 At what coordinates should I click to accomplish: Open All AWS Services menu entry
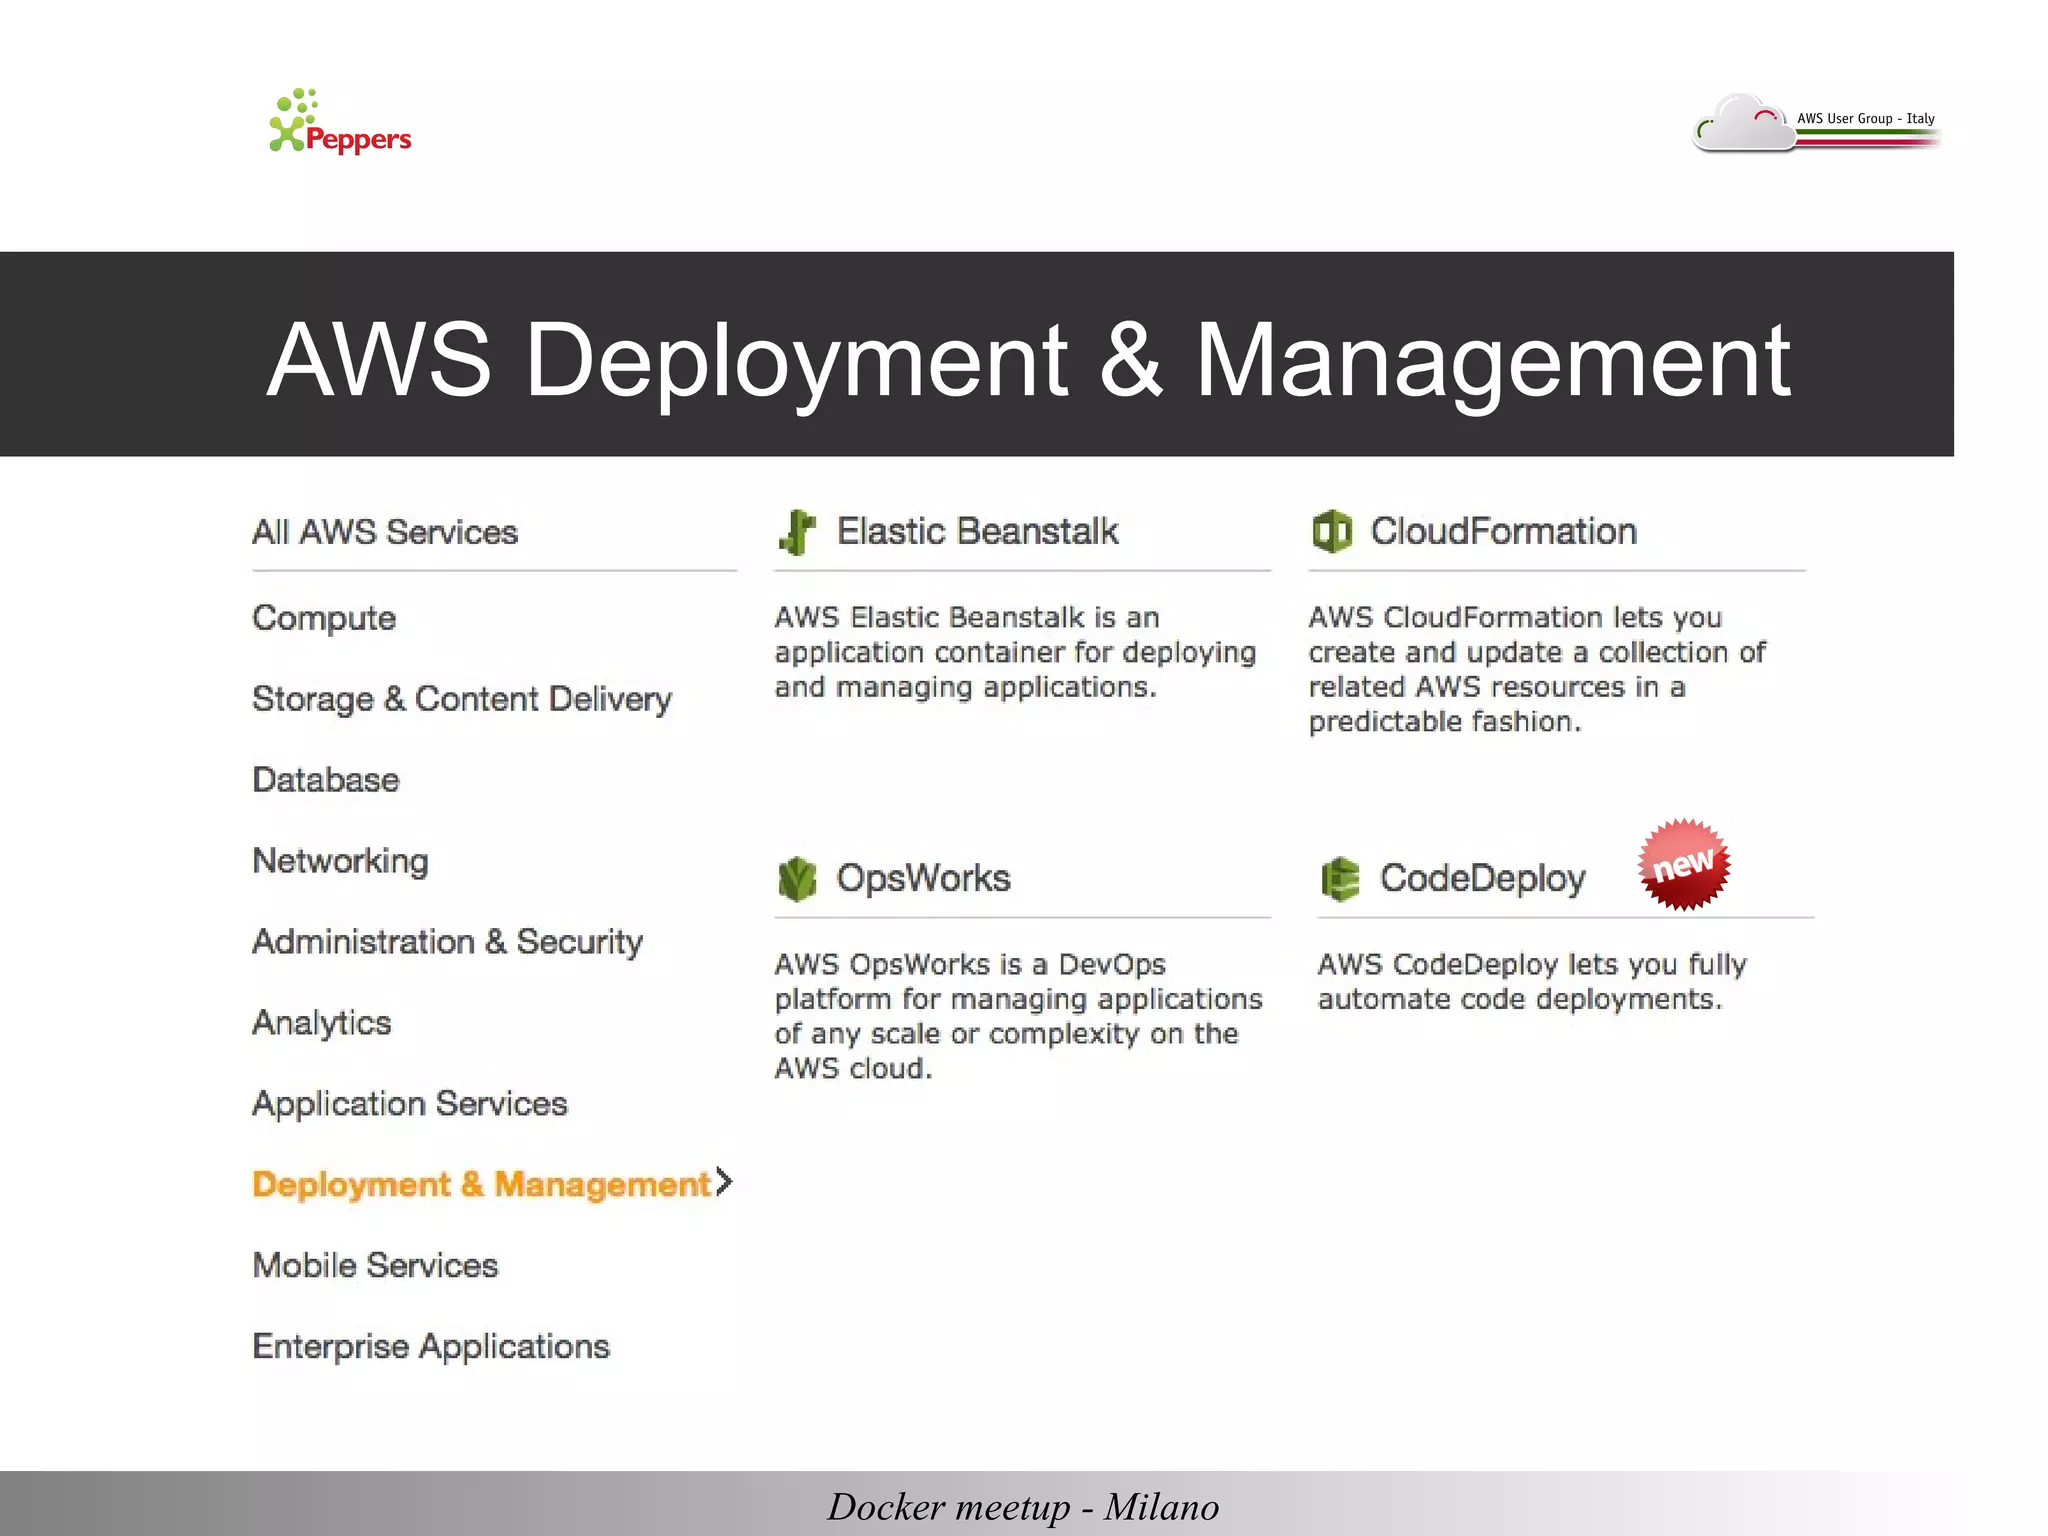point(385,532)
